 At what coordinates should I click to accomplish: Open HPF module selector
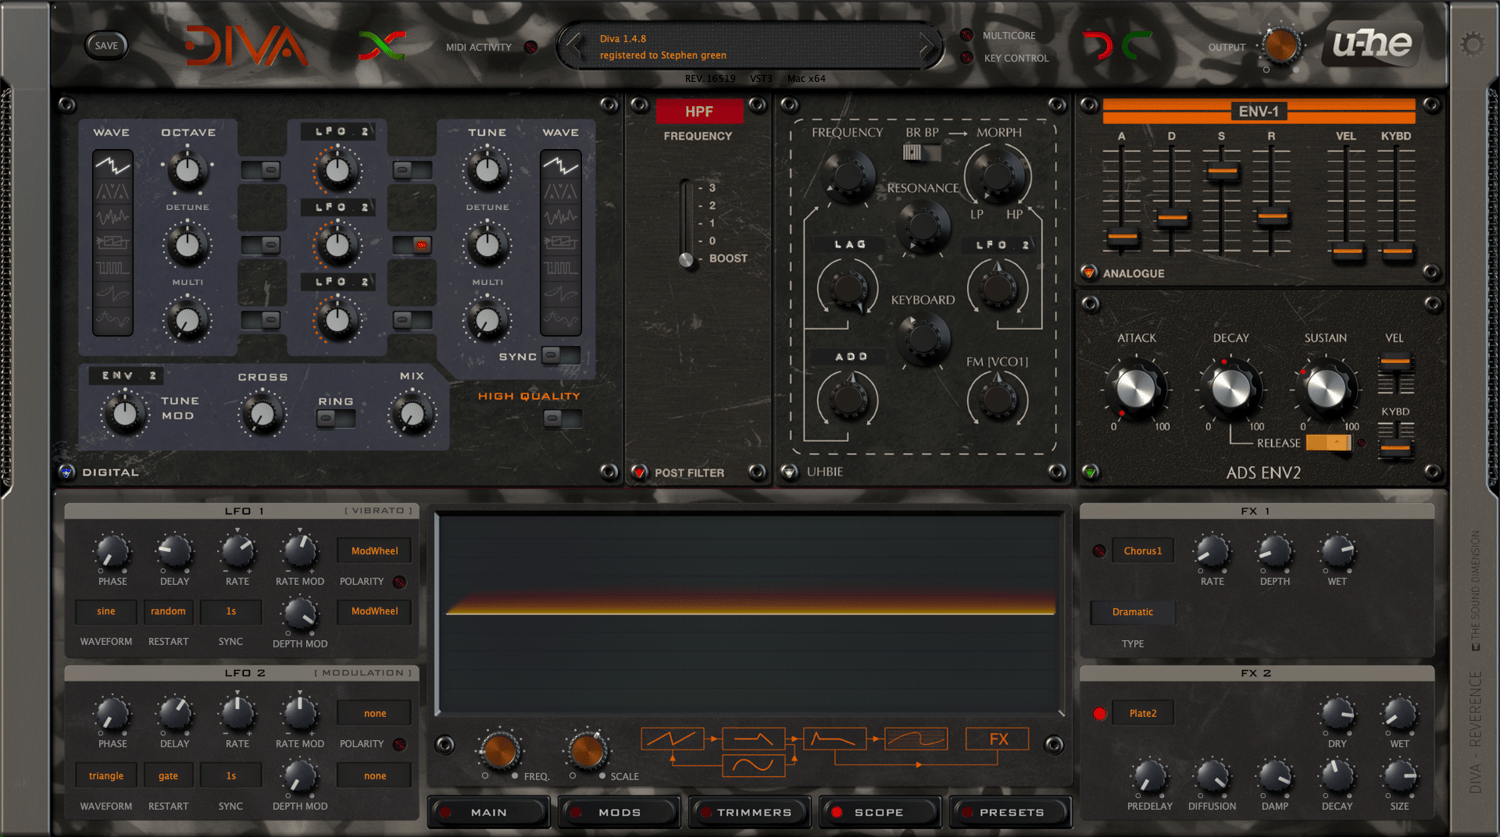point(699,111)
